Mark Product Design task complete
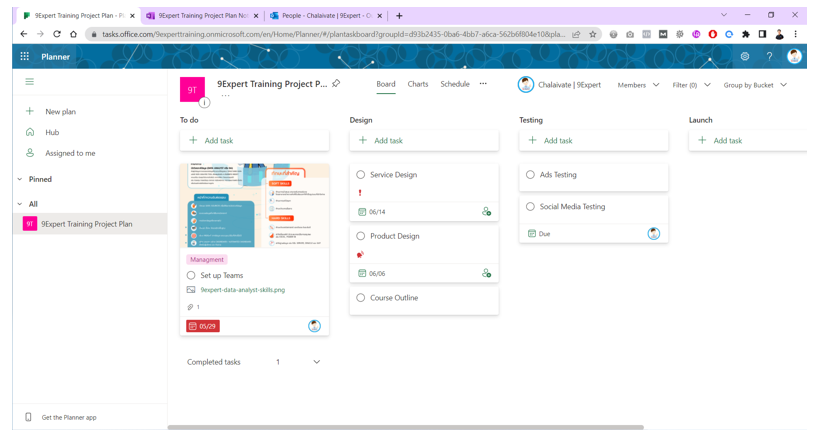Viewport: 825px width, 439px height. tap(360, 236)
